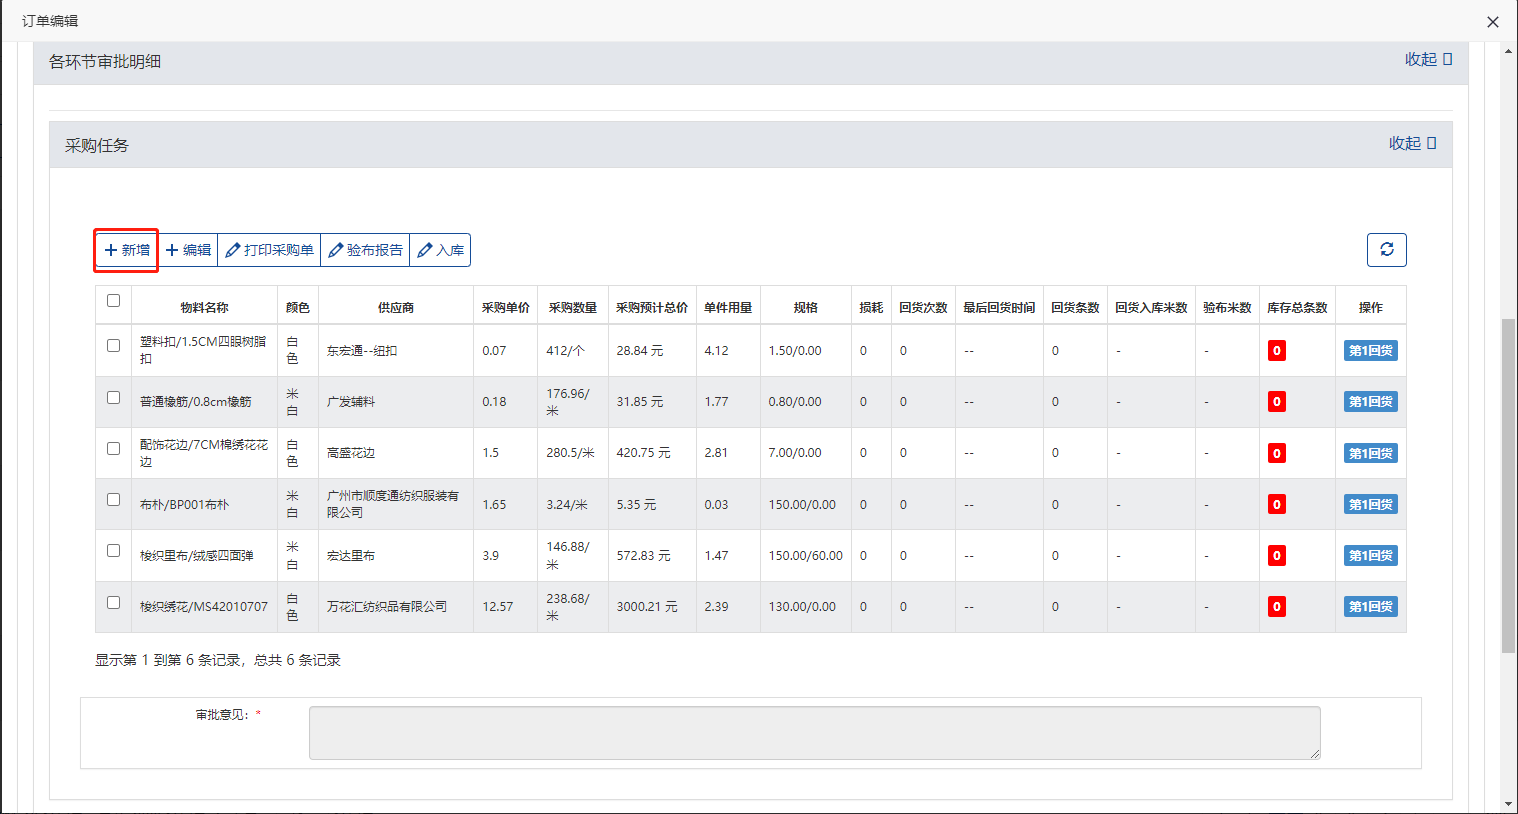Image resolution: width=1518 pixels, height=814 pixels.
Task: Click the 编辑 edit toolbar button
Action: click(x=188, y=250)
